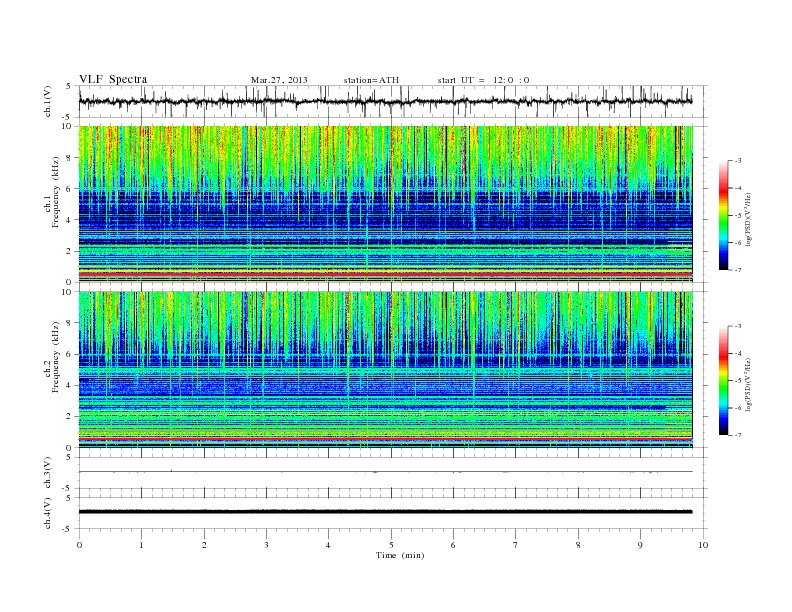Click the 'start UT = 12:0 :0' text
Viewport: 792px width, 612px height.
tap(483, 80)
